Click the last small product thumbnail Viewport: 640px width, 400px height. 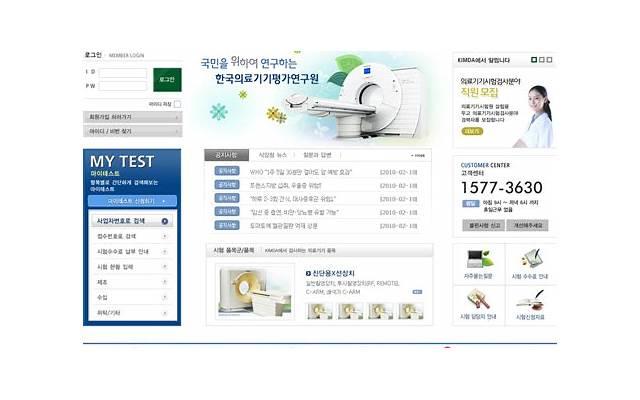[411, 311]
